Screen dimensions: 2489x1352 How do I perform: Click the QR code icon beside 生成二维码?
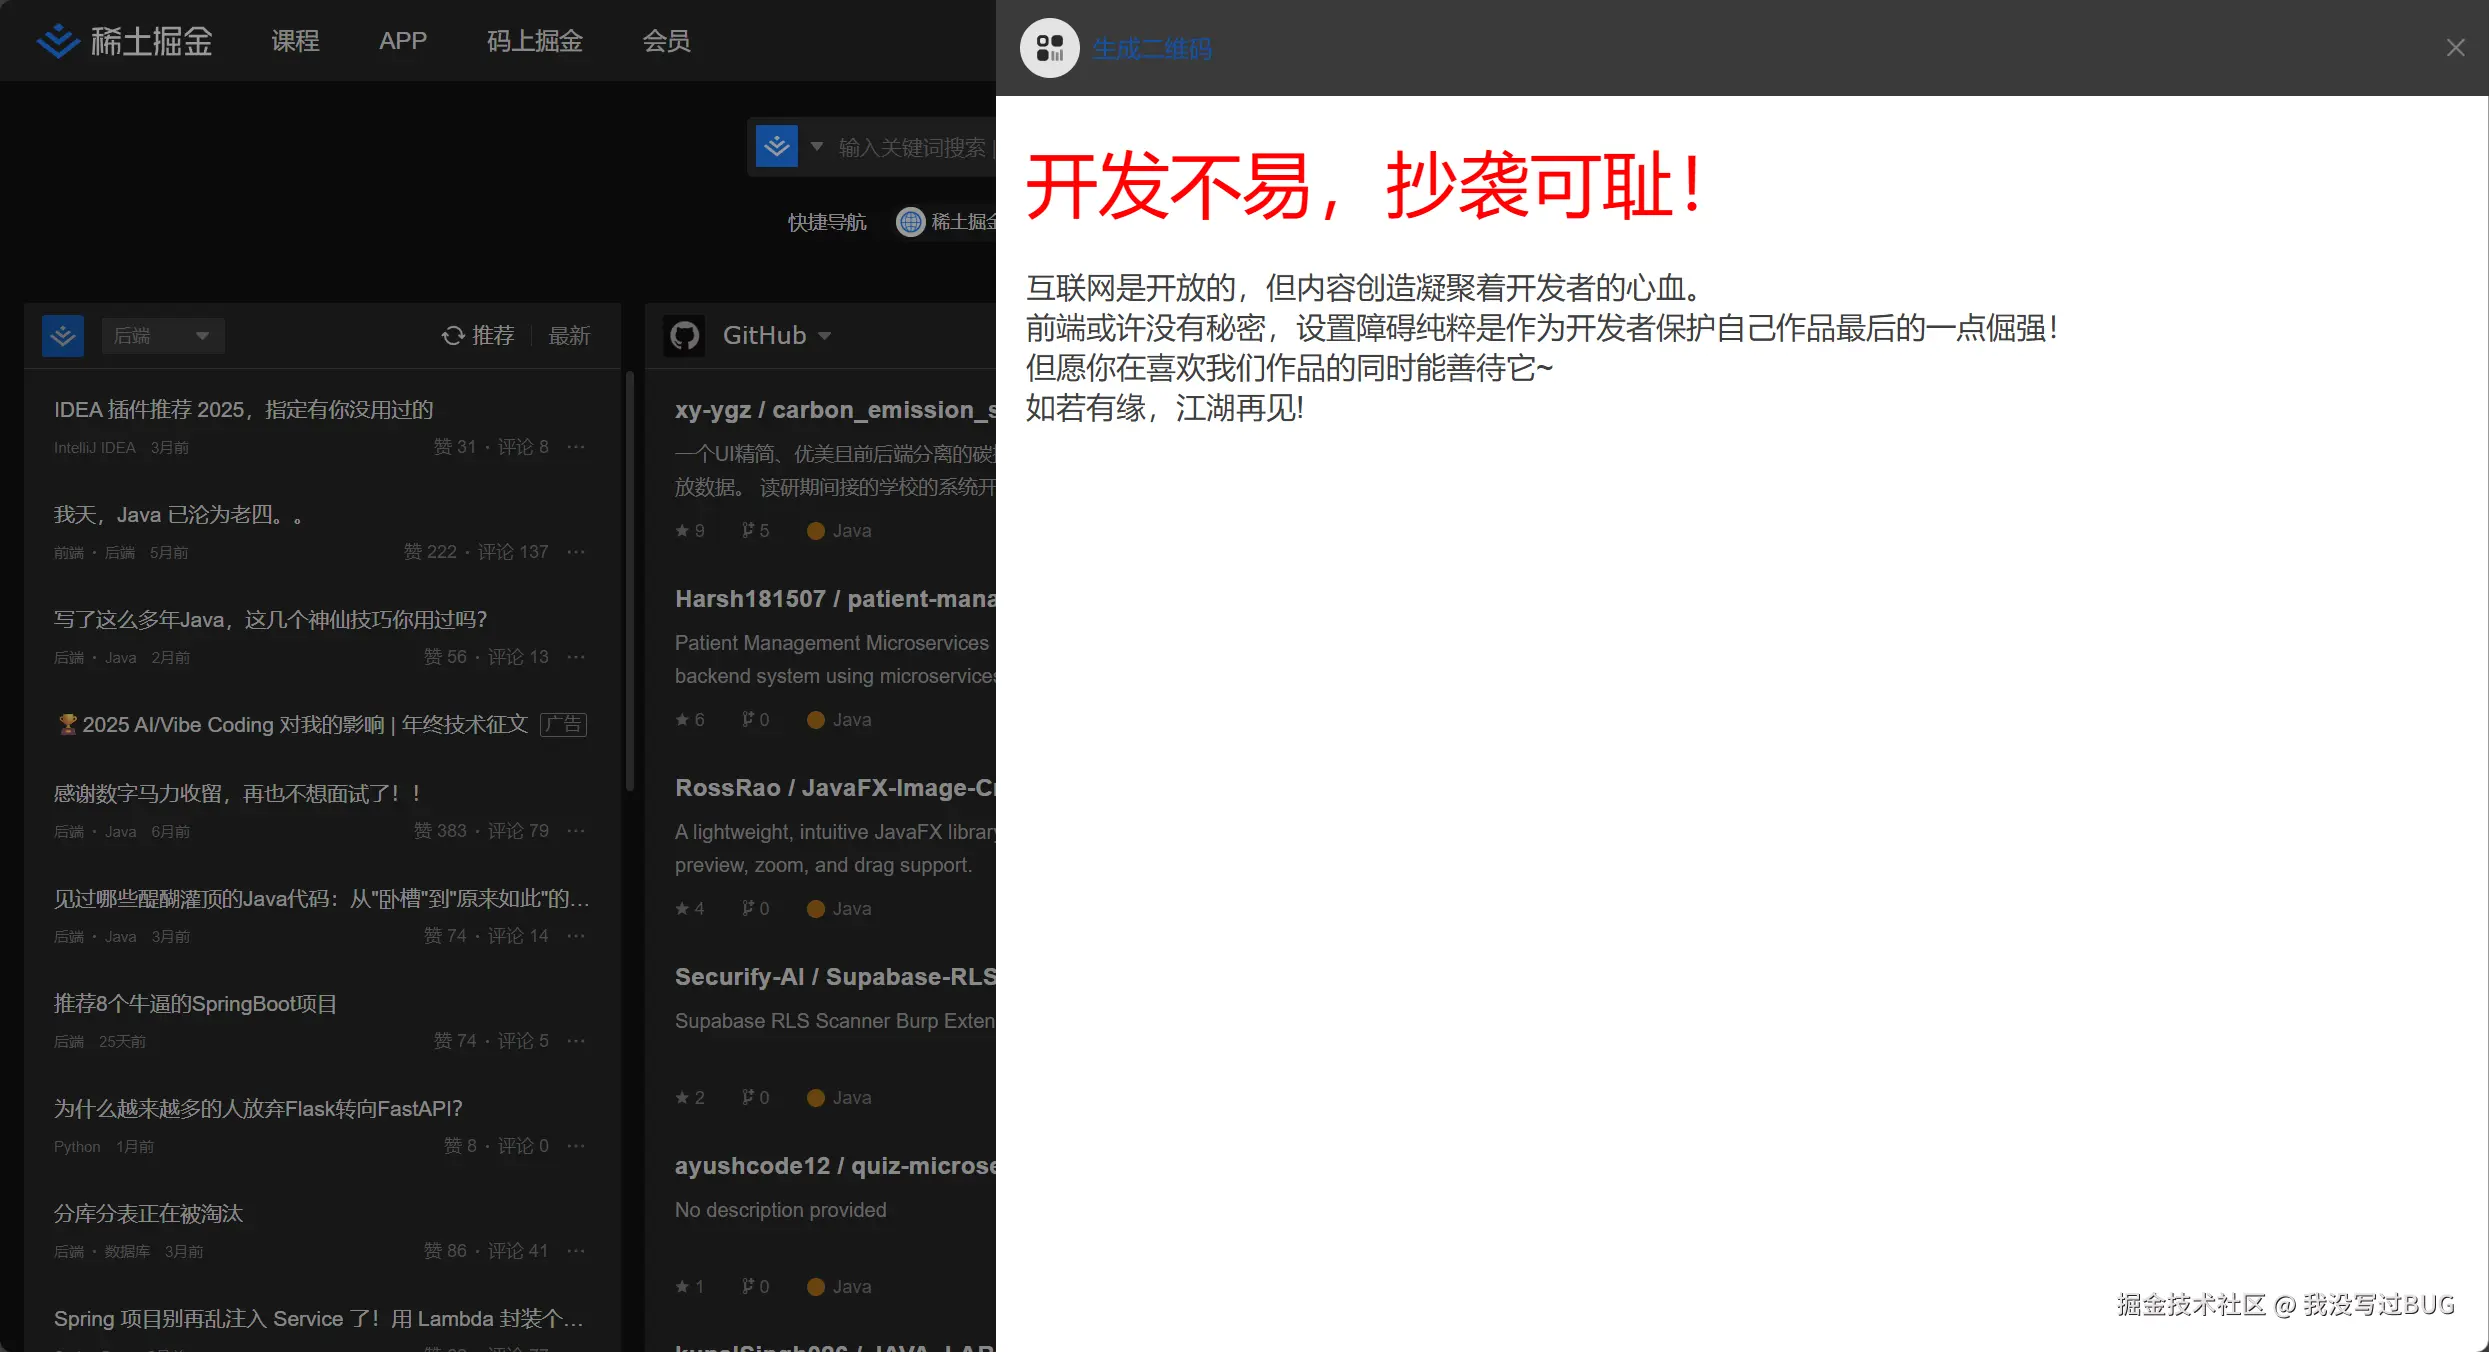coord(1048,47)
